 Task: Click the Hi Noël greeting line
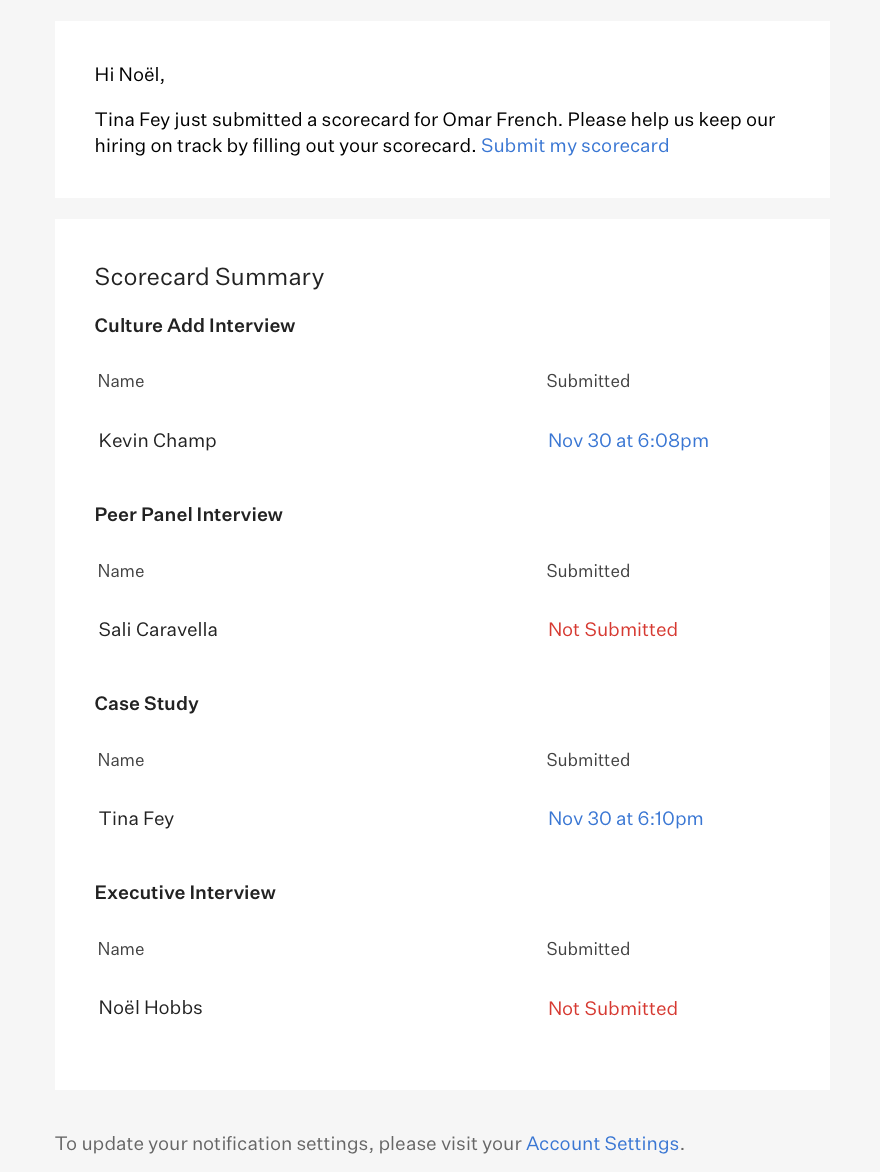[129, 75]
